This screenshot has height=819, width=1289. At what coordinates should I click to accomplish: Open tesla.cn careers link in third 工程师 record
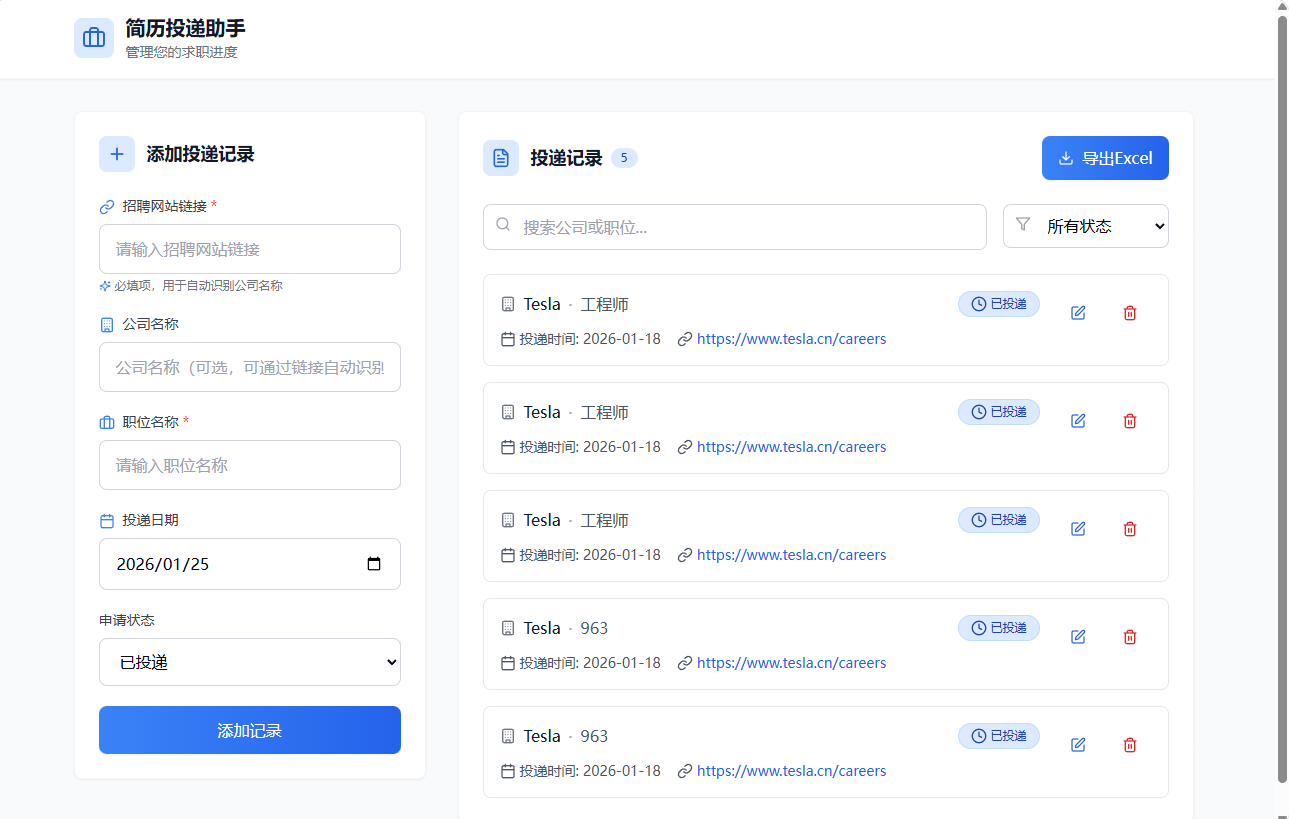click(x=791, y=555)
